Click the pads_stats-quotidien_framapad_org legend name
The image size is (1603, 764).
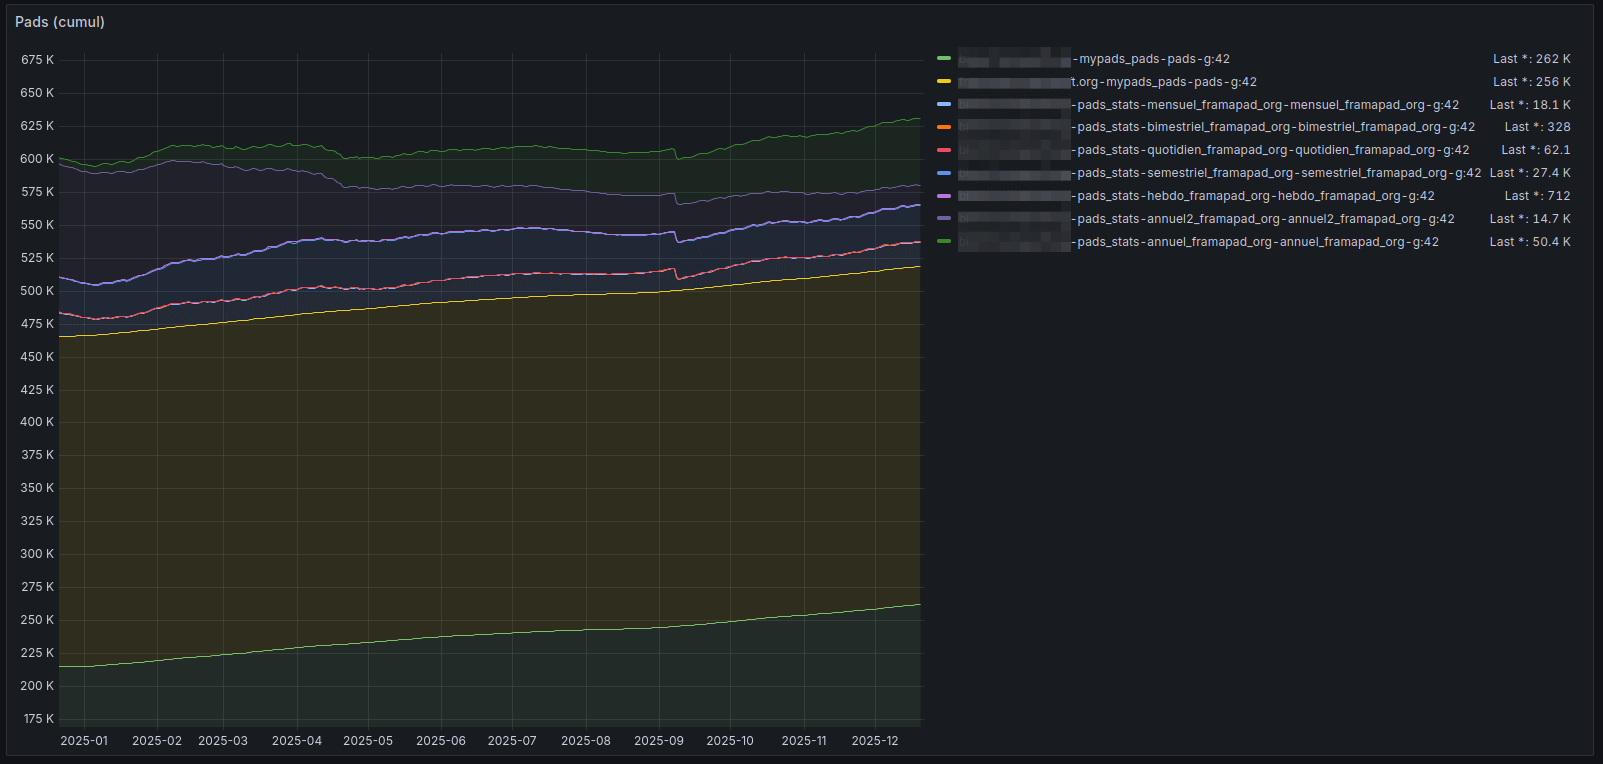1272,150
